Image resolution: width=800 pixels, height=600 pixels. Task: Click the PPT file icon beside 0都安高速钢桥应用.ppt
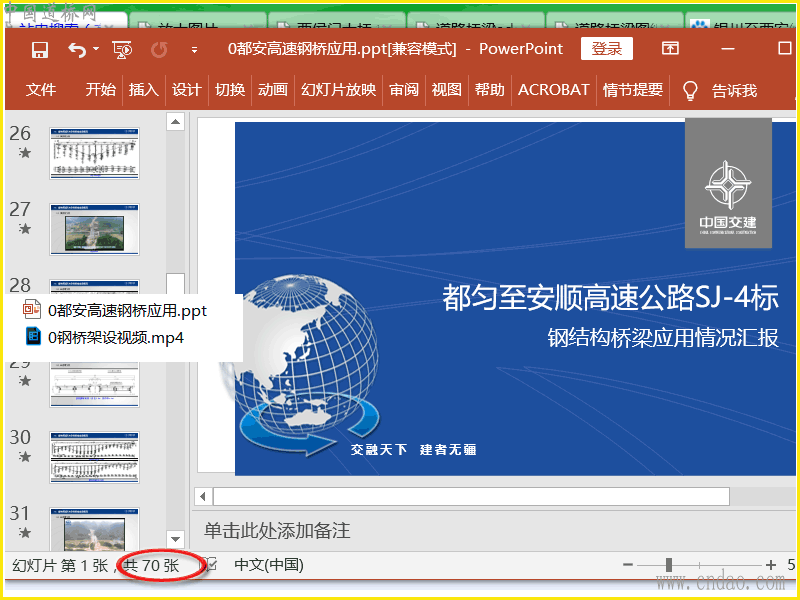[x=32, y=309]
